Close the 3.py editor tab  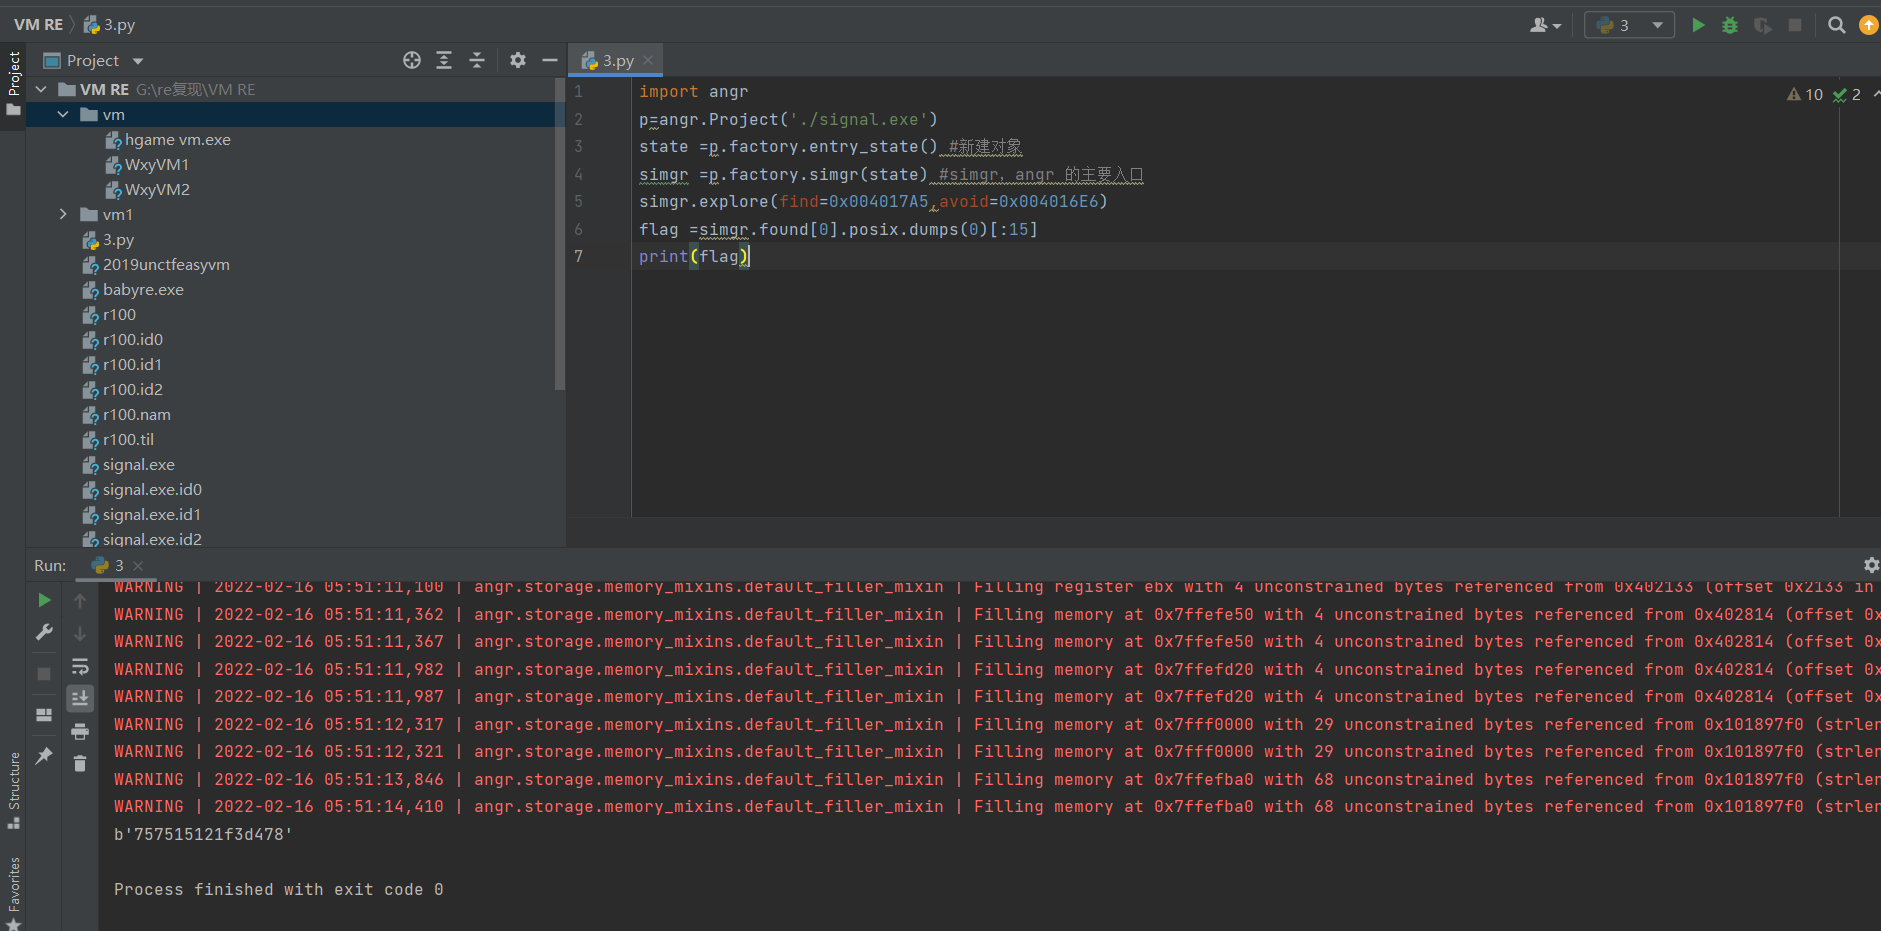point(648,60)
